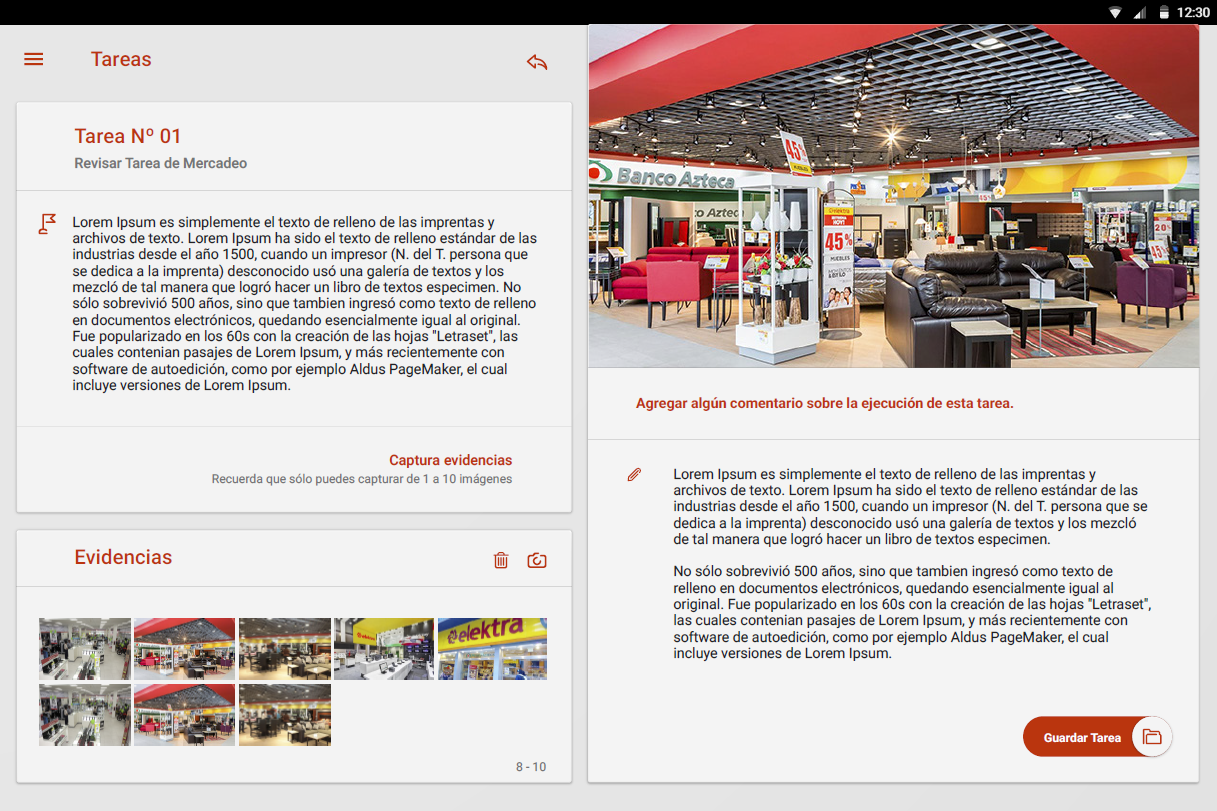
Task: Click the flag icon beside task description
Action: point(47,223)
